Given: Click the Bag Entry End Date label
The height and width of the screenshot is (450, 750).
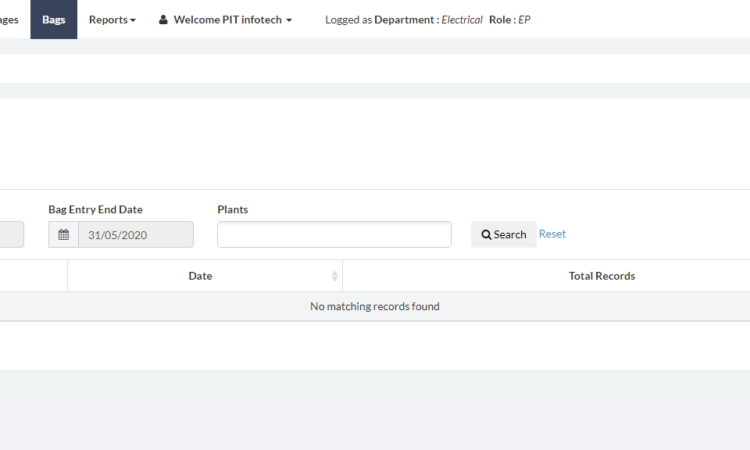Looking at the screenshot, I should pos(95,209).
